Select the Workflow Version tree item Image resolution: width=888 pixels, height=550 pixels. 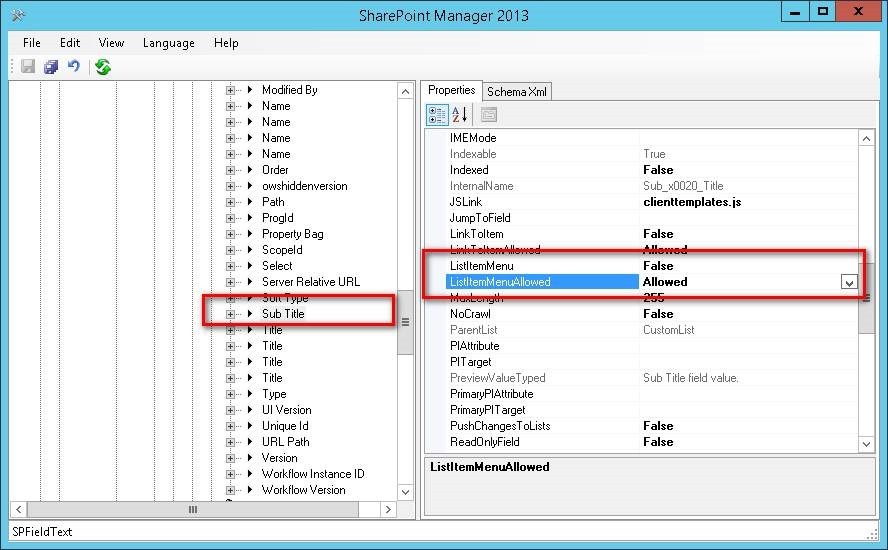[x=304, y=490]
